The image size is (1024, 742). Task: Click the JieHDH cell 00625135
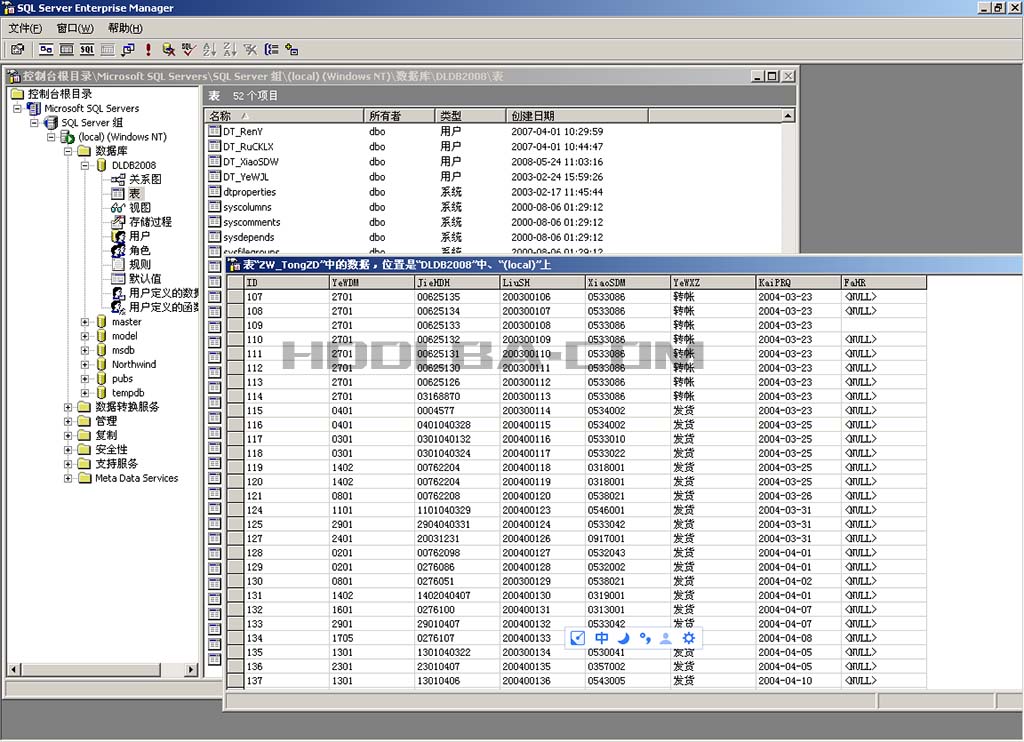(456, 297)
